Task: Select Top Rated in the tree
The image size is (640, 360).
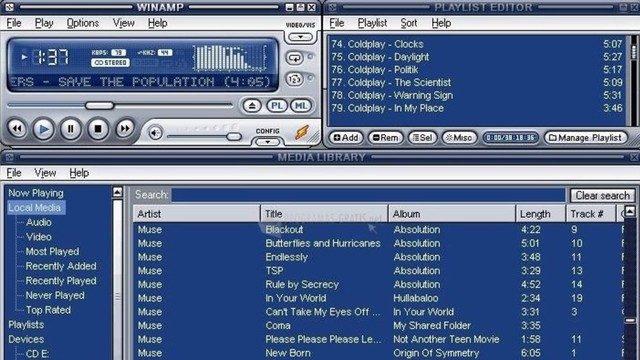Action: pyautogui.click(x=48, y=310)
